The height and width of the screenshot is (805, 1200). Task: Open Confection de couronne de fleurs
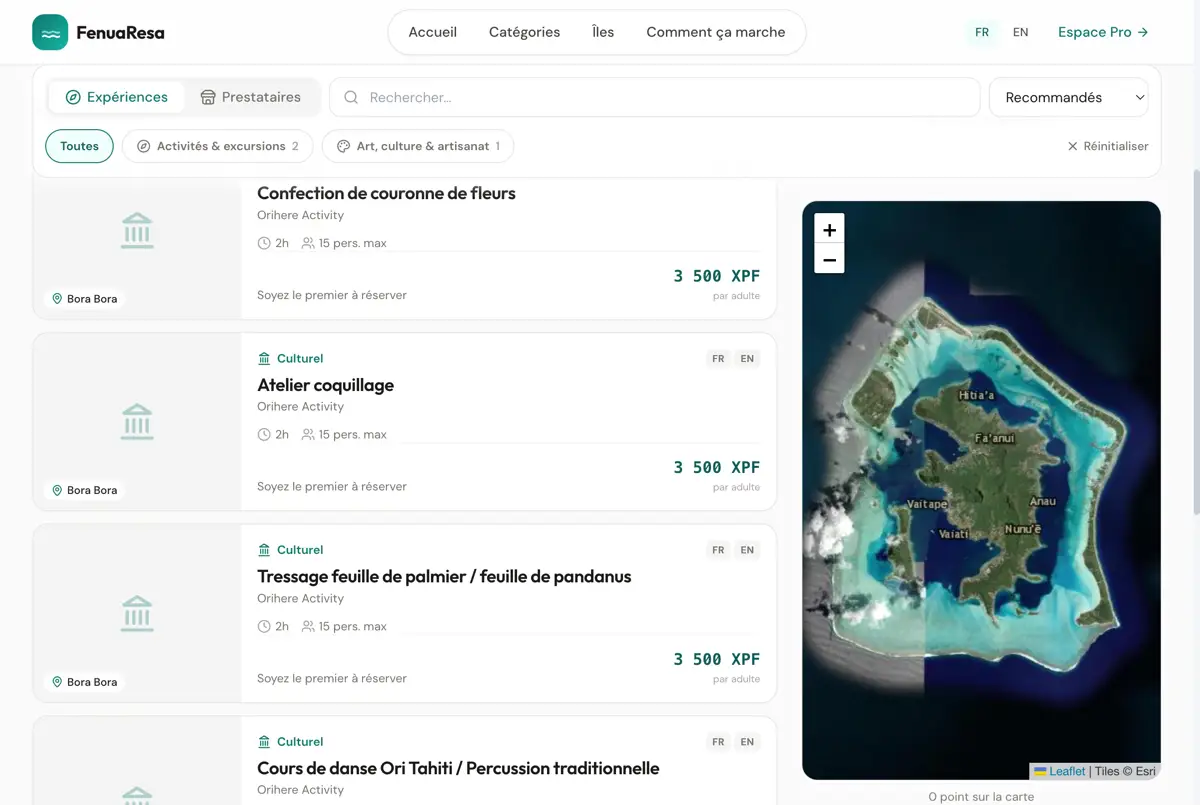(x=386, y=193)
